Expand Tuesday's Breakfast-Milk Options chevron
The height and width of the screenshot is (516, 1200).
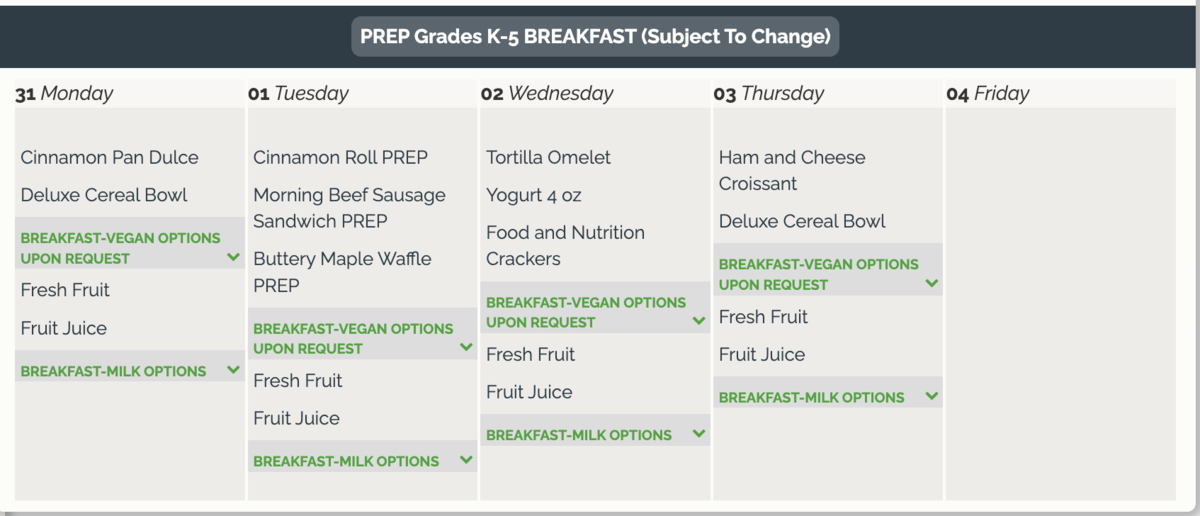(x=466, y=460)
